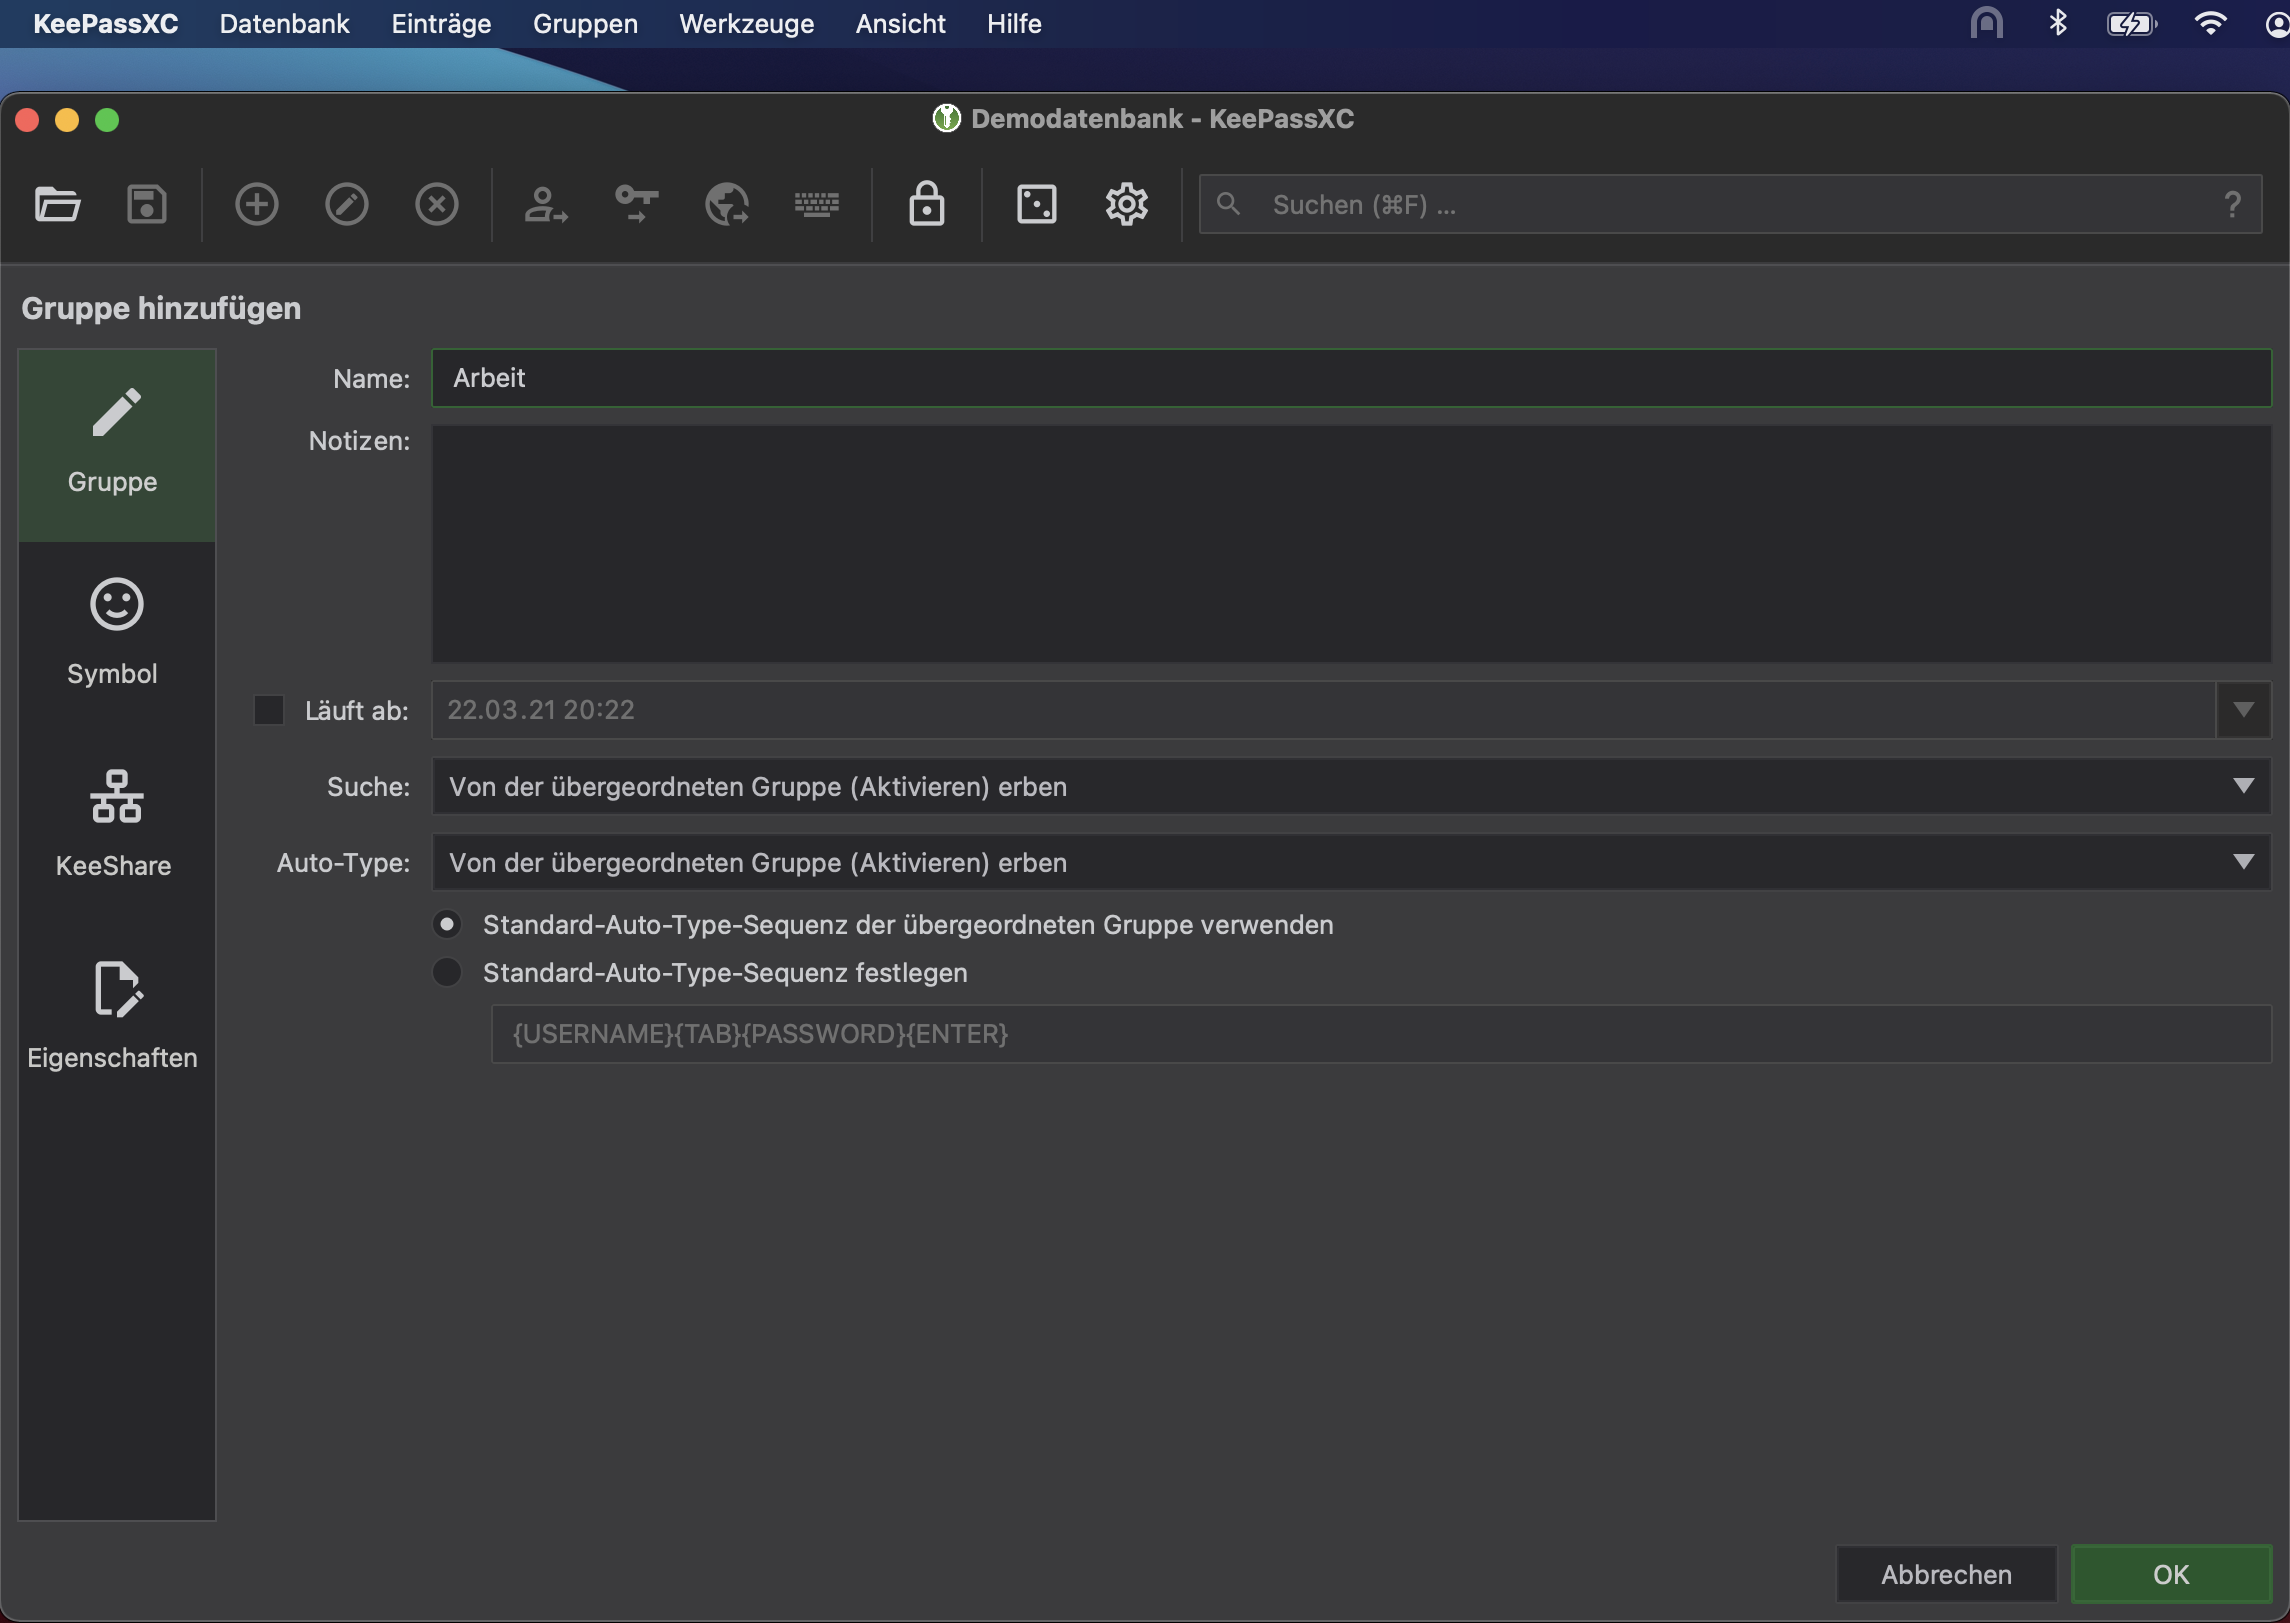Select Standard-Auto-Type-Sequenz festlegen radio button

(447, 972)
